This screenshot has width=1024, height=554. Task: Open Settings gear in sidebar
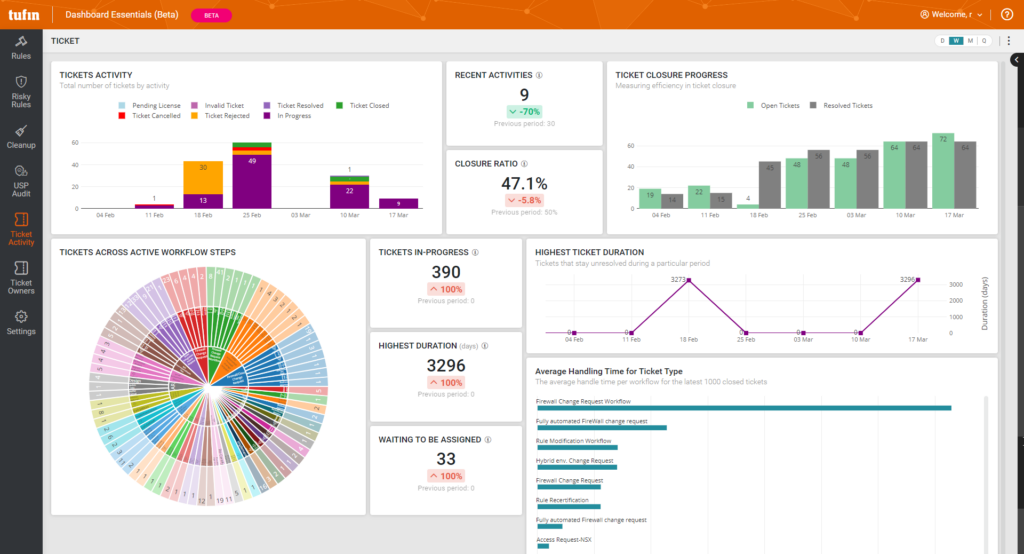pos(21,322)
